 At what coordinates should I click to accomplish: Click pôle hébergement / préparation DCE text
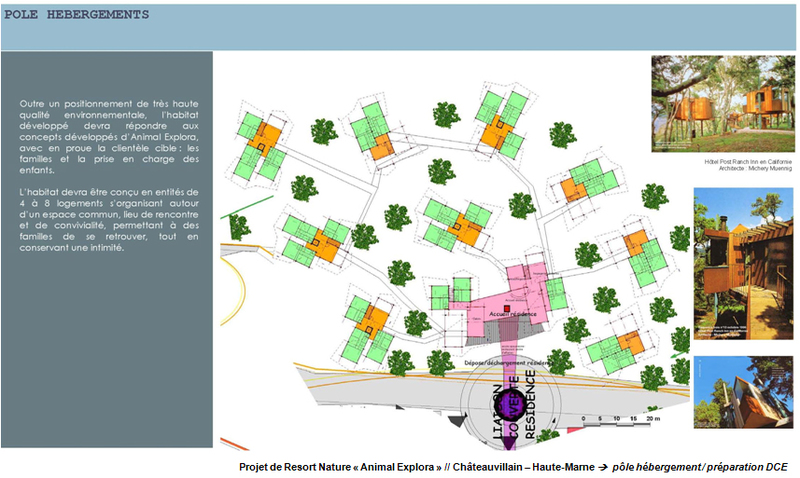pyautogui.click(x=699, y=467)
